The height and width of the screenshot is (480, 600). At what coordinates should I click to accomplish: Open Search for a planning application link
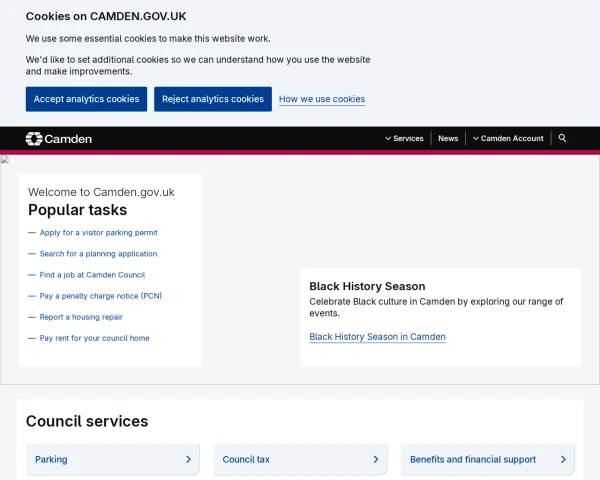tap(98, 254)
